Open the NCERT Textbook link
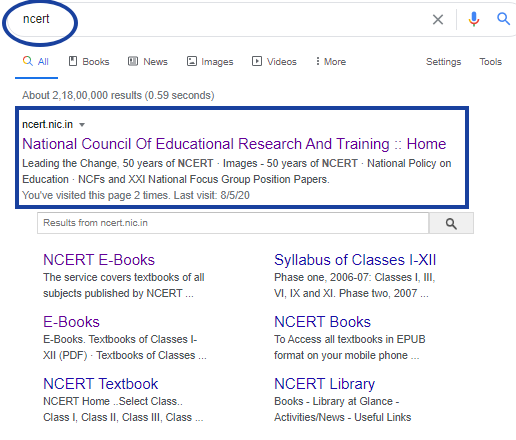This screenshot has width=516, height=440. pyautogui.click(x=101, y=384)
